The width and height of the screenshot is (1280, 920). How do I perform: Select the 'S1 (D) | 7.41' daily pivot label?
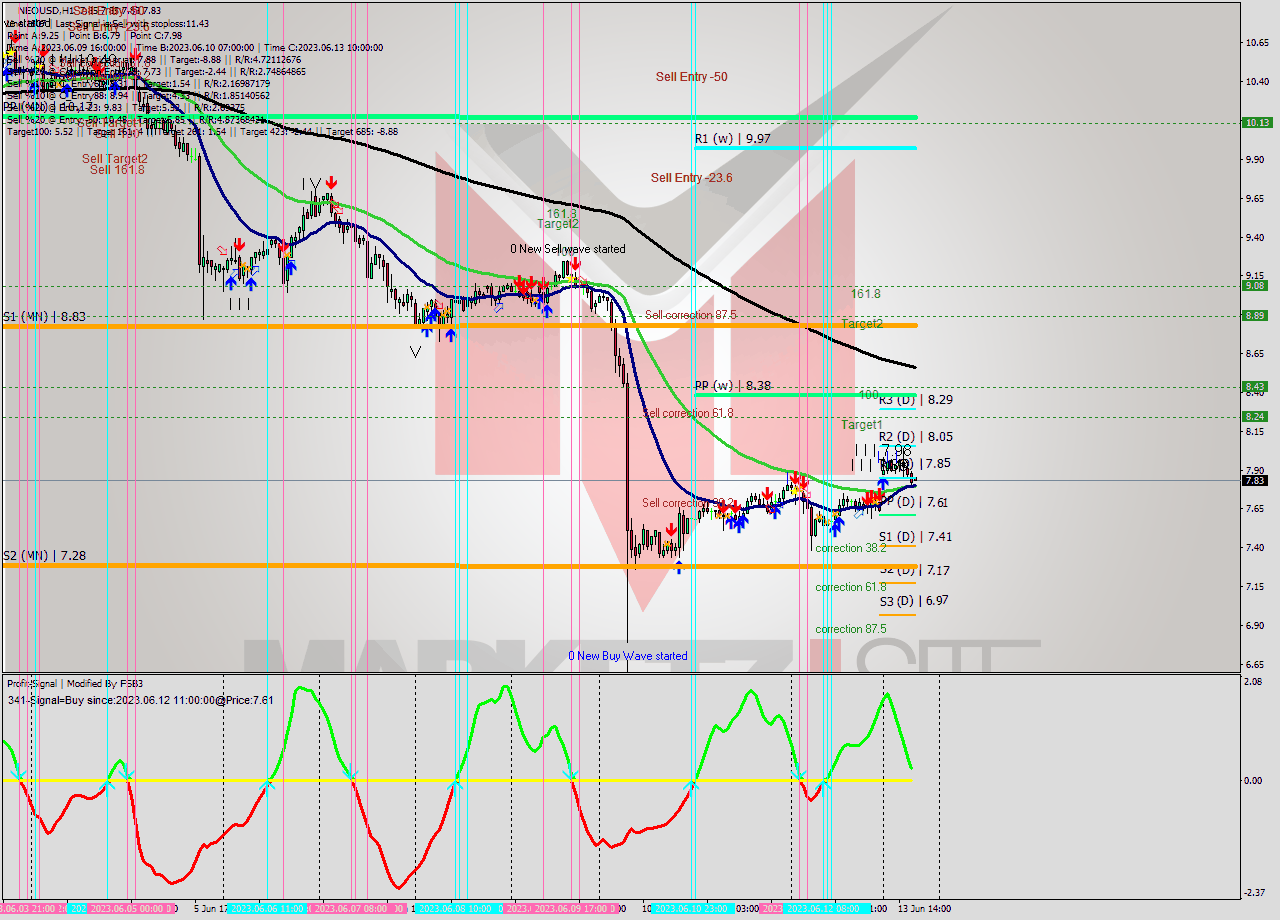pos(915,537)
